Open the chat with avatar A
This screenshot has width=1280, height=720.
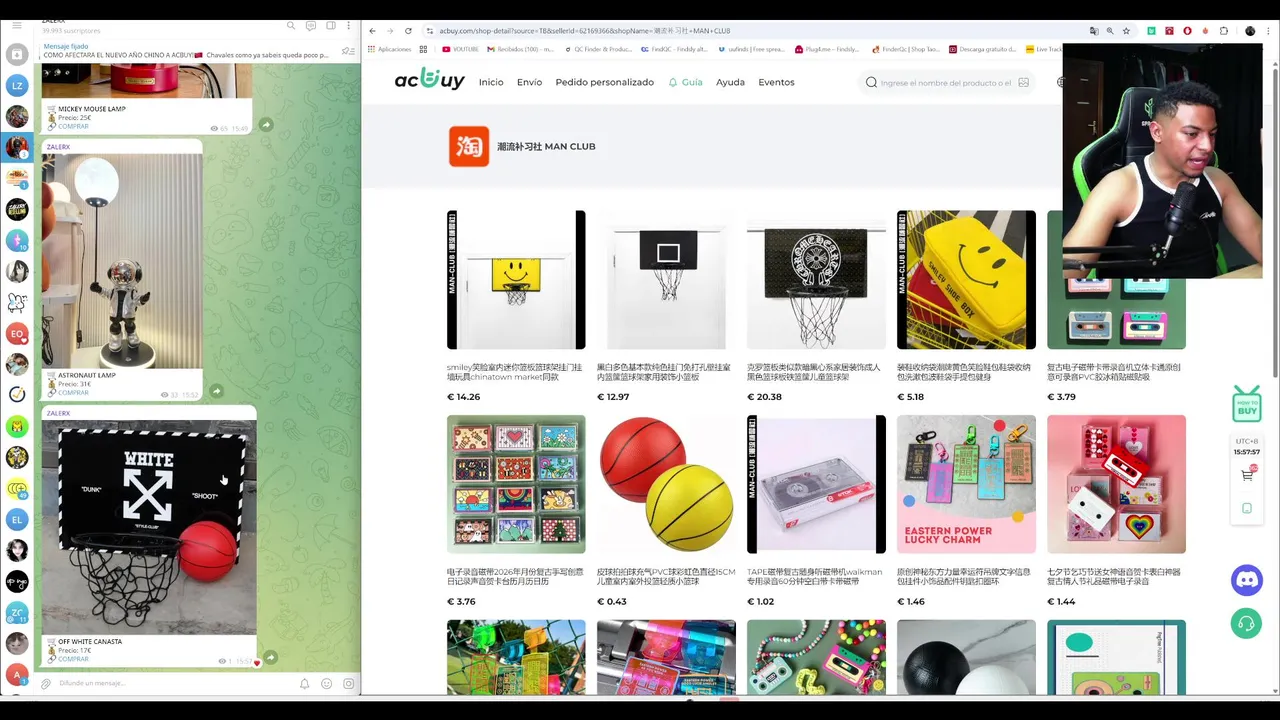click(x=17, y=675)
